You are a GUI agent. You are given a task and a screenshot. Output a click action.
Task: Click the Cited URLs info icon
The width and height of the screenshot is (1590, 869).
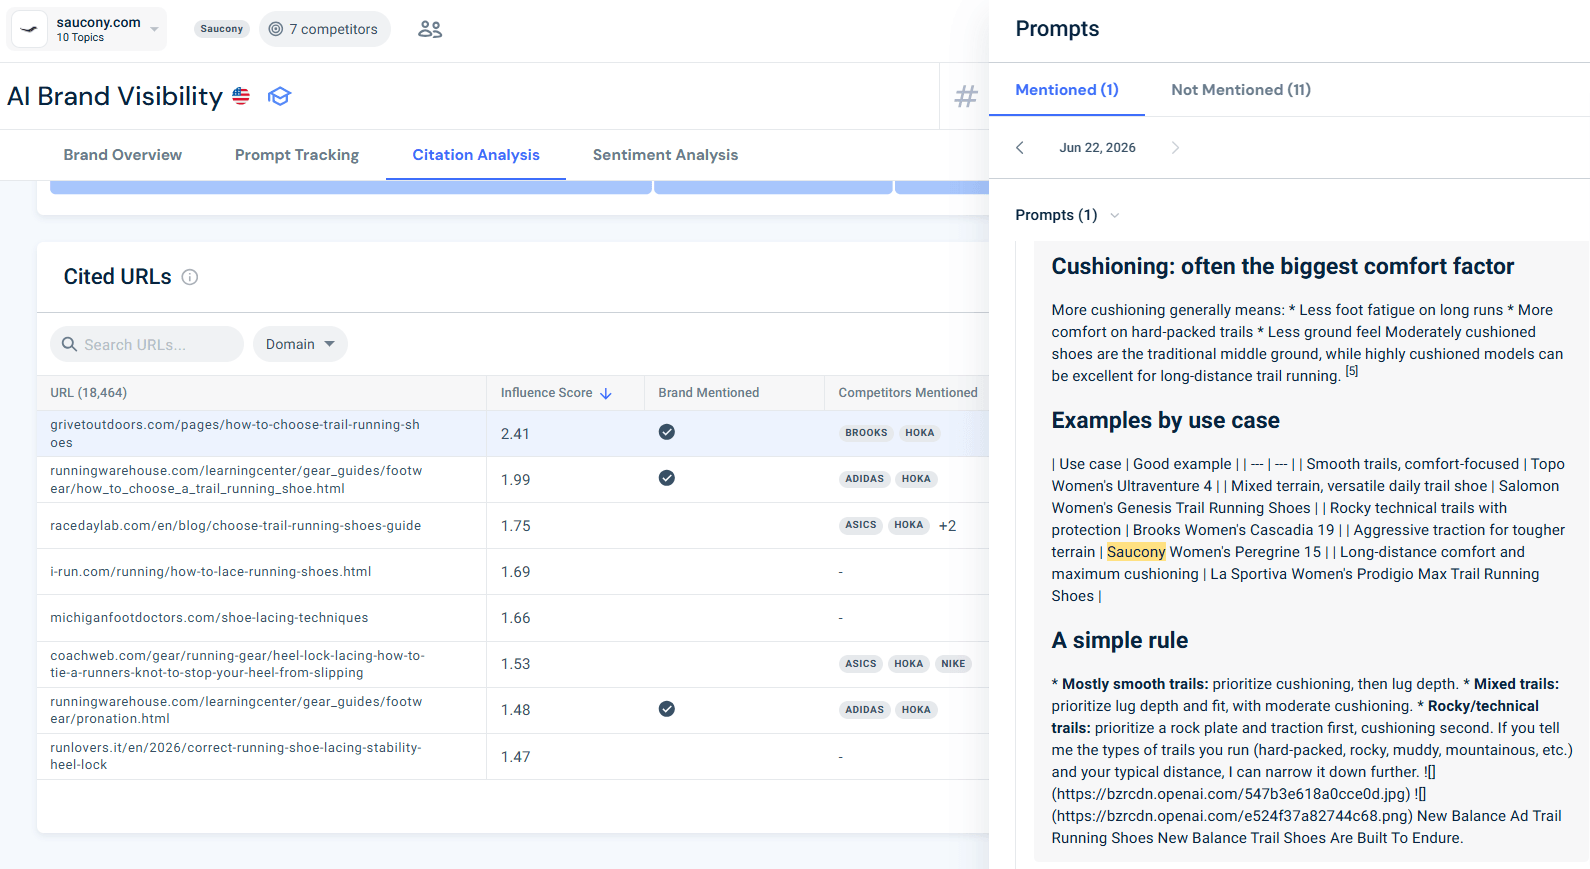[190, 277]
